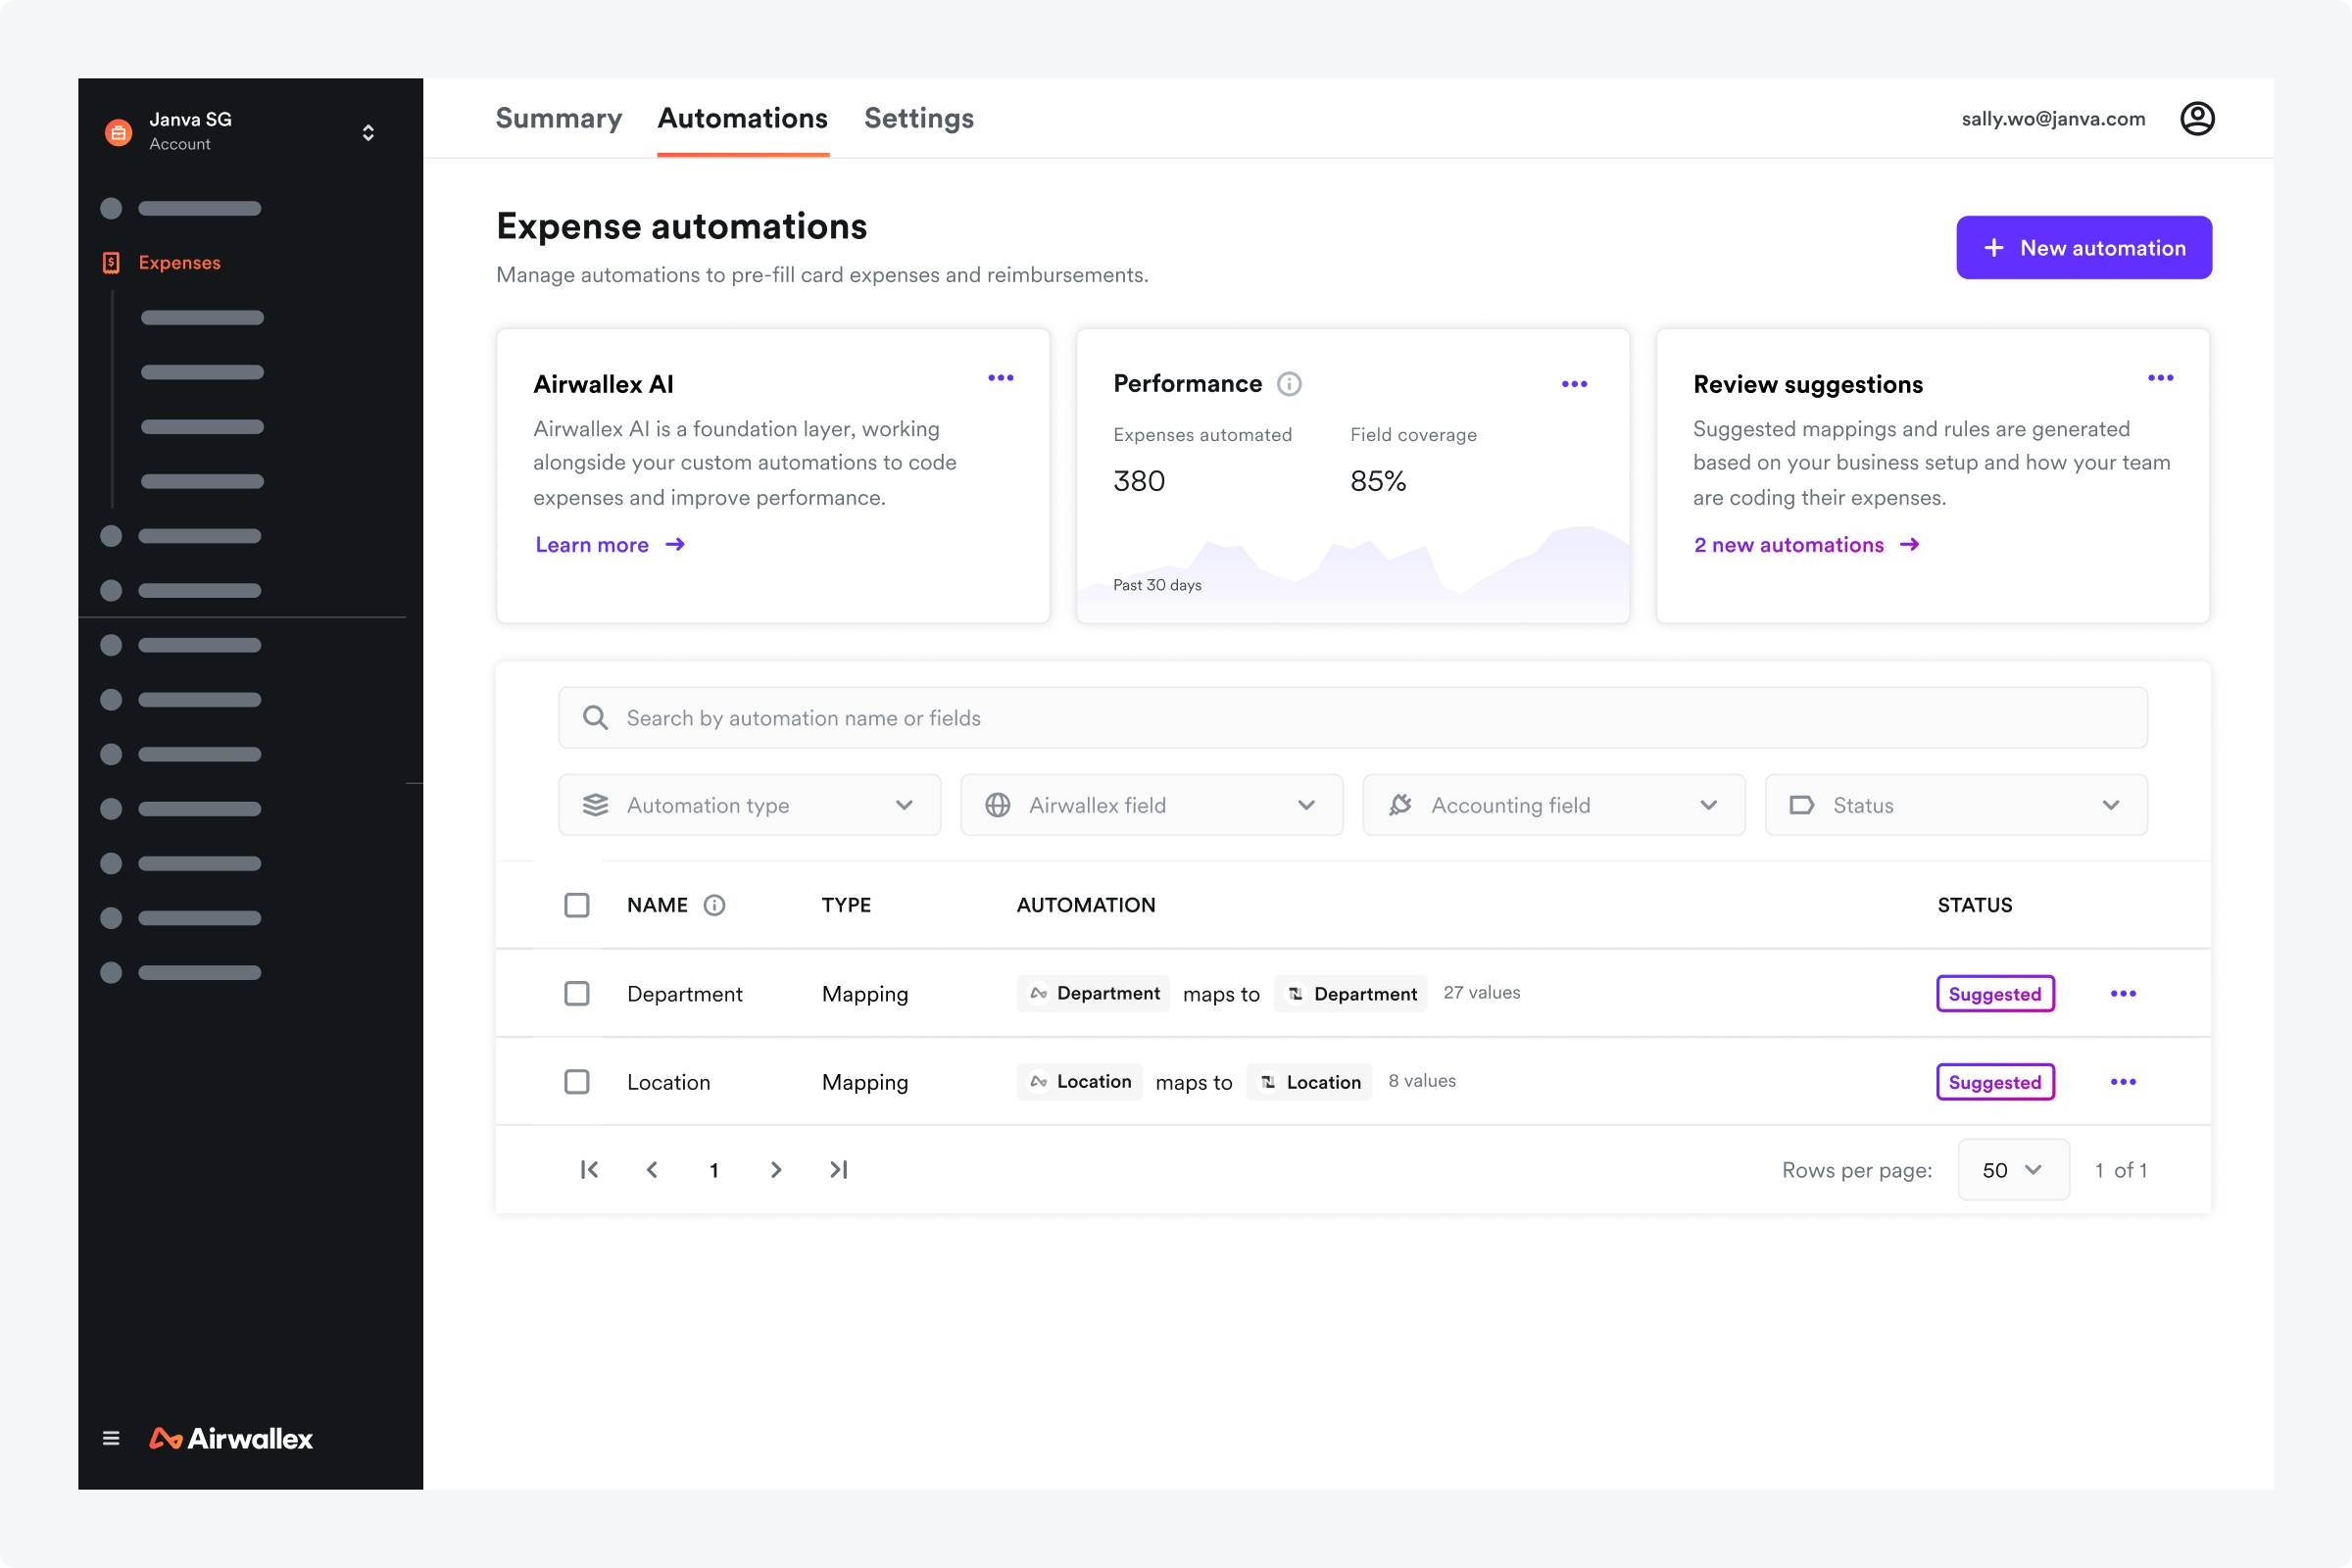Open the Performance card three-dot menu

pyautogui.click(x=1574, y=384)
